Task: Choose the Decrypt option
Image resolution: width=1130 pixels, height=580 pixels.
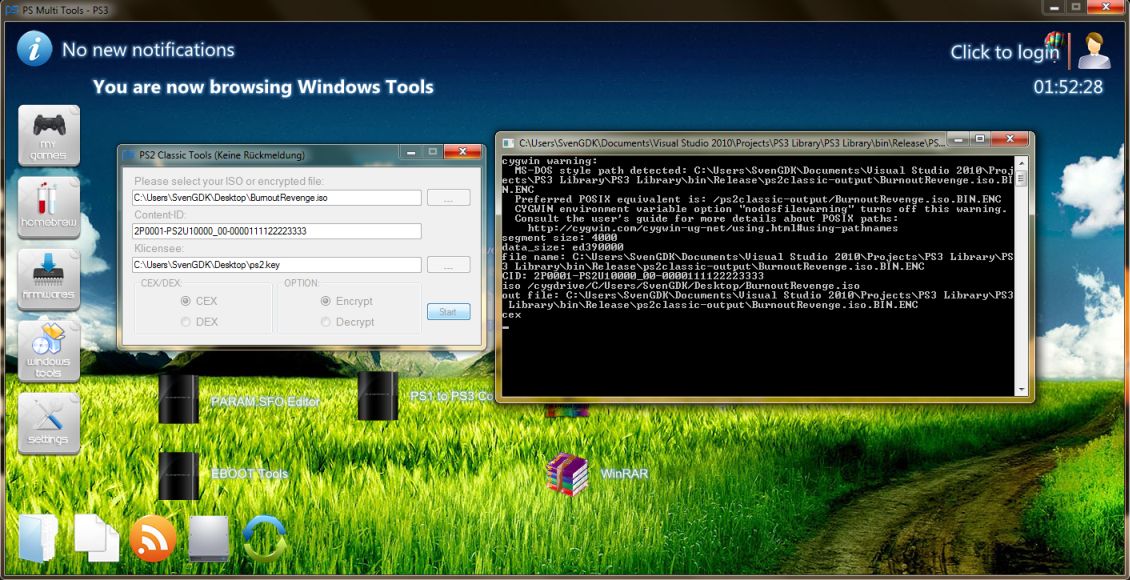Action: coord(326,322)
